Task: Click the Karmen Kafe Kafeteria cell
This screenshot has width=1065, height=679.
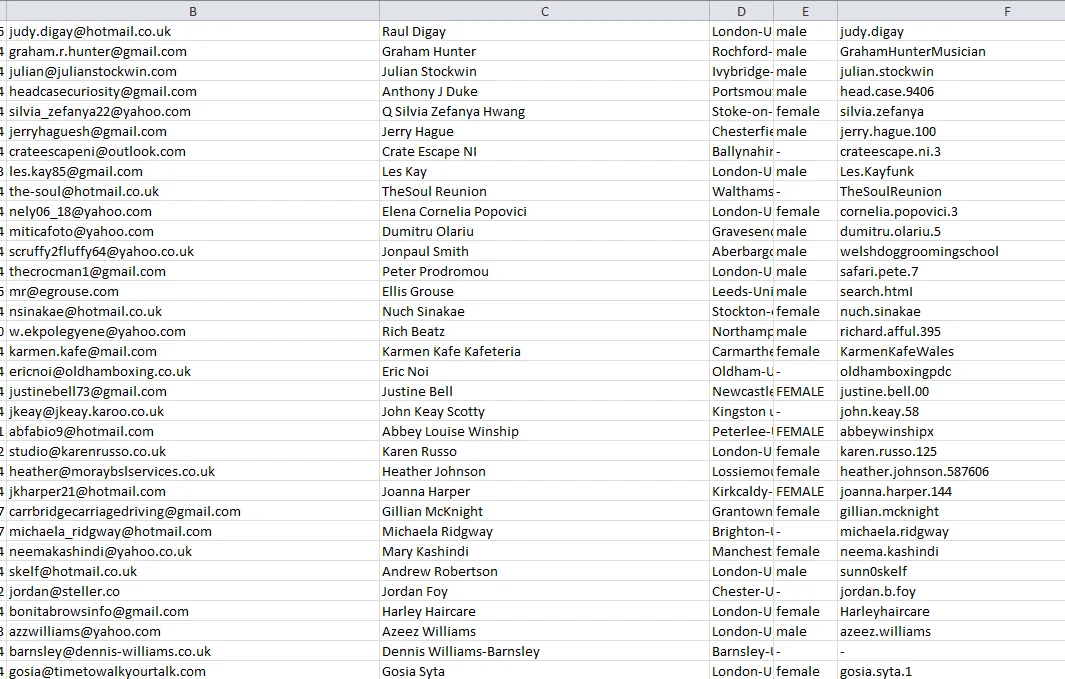Action: [x=451, y=351]
